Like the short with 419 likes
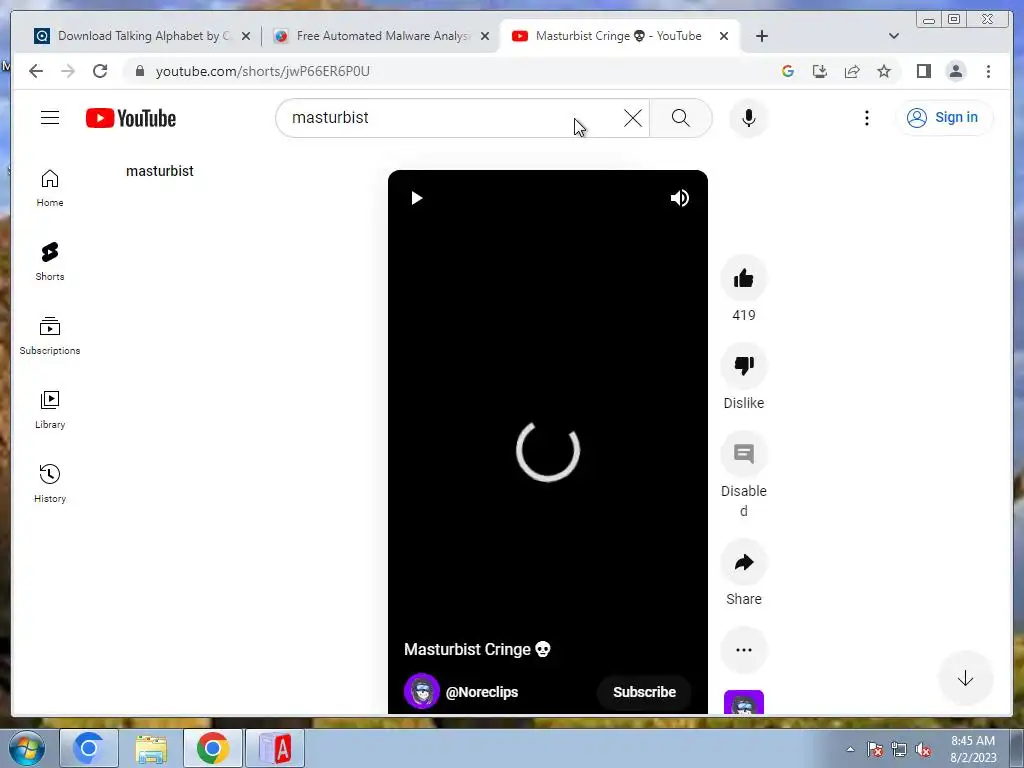1024x768 pixels. [x=743, y=279]
